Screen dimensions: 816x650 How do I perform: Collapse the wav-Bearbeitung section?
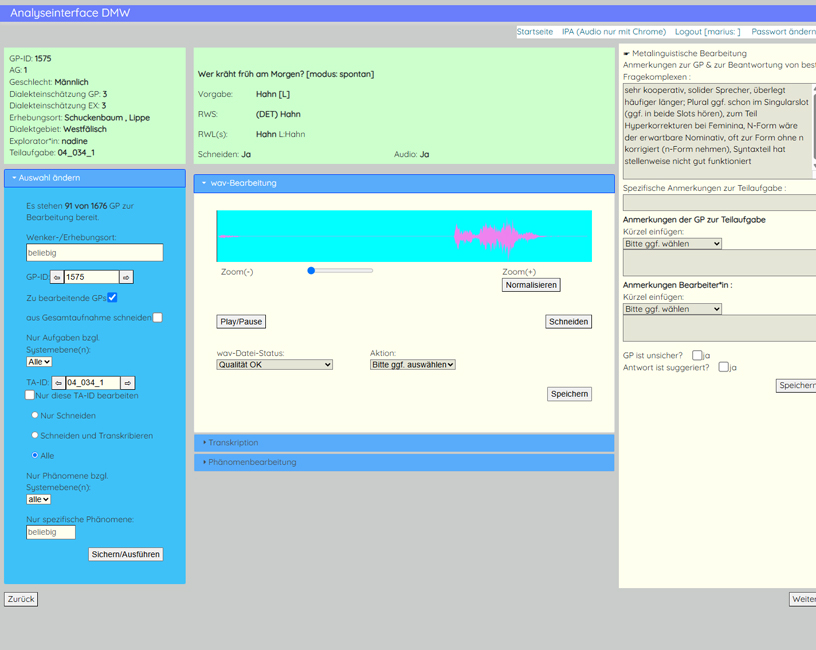[403, 184]
